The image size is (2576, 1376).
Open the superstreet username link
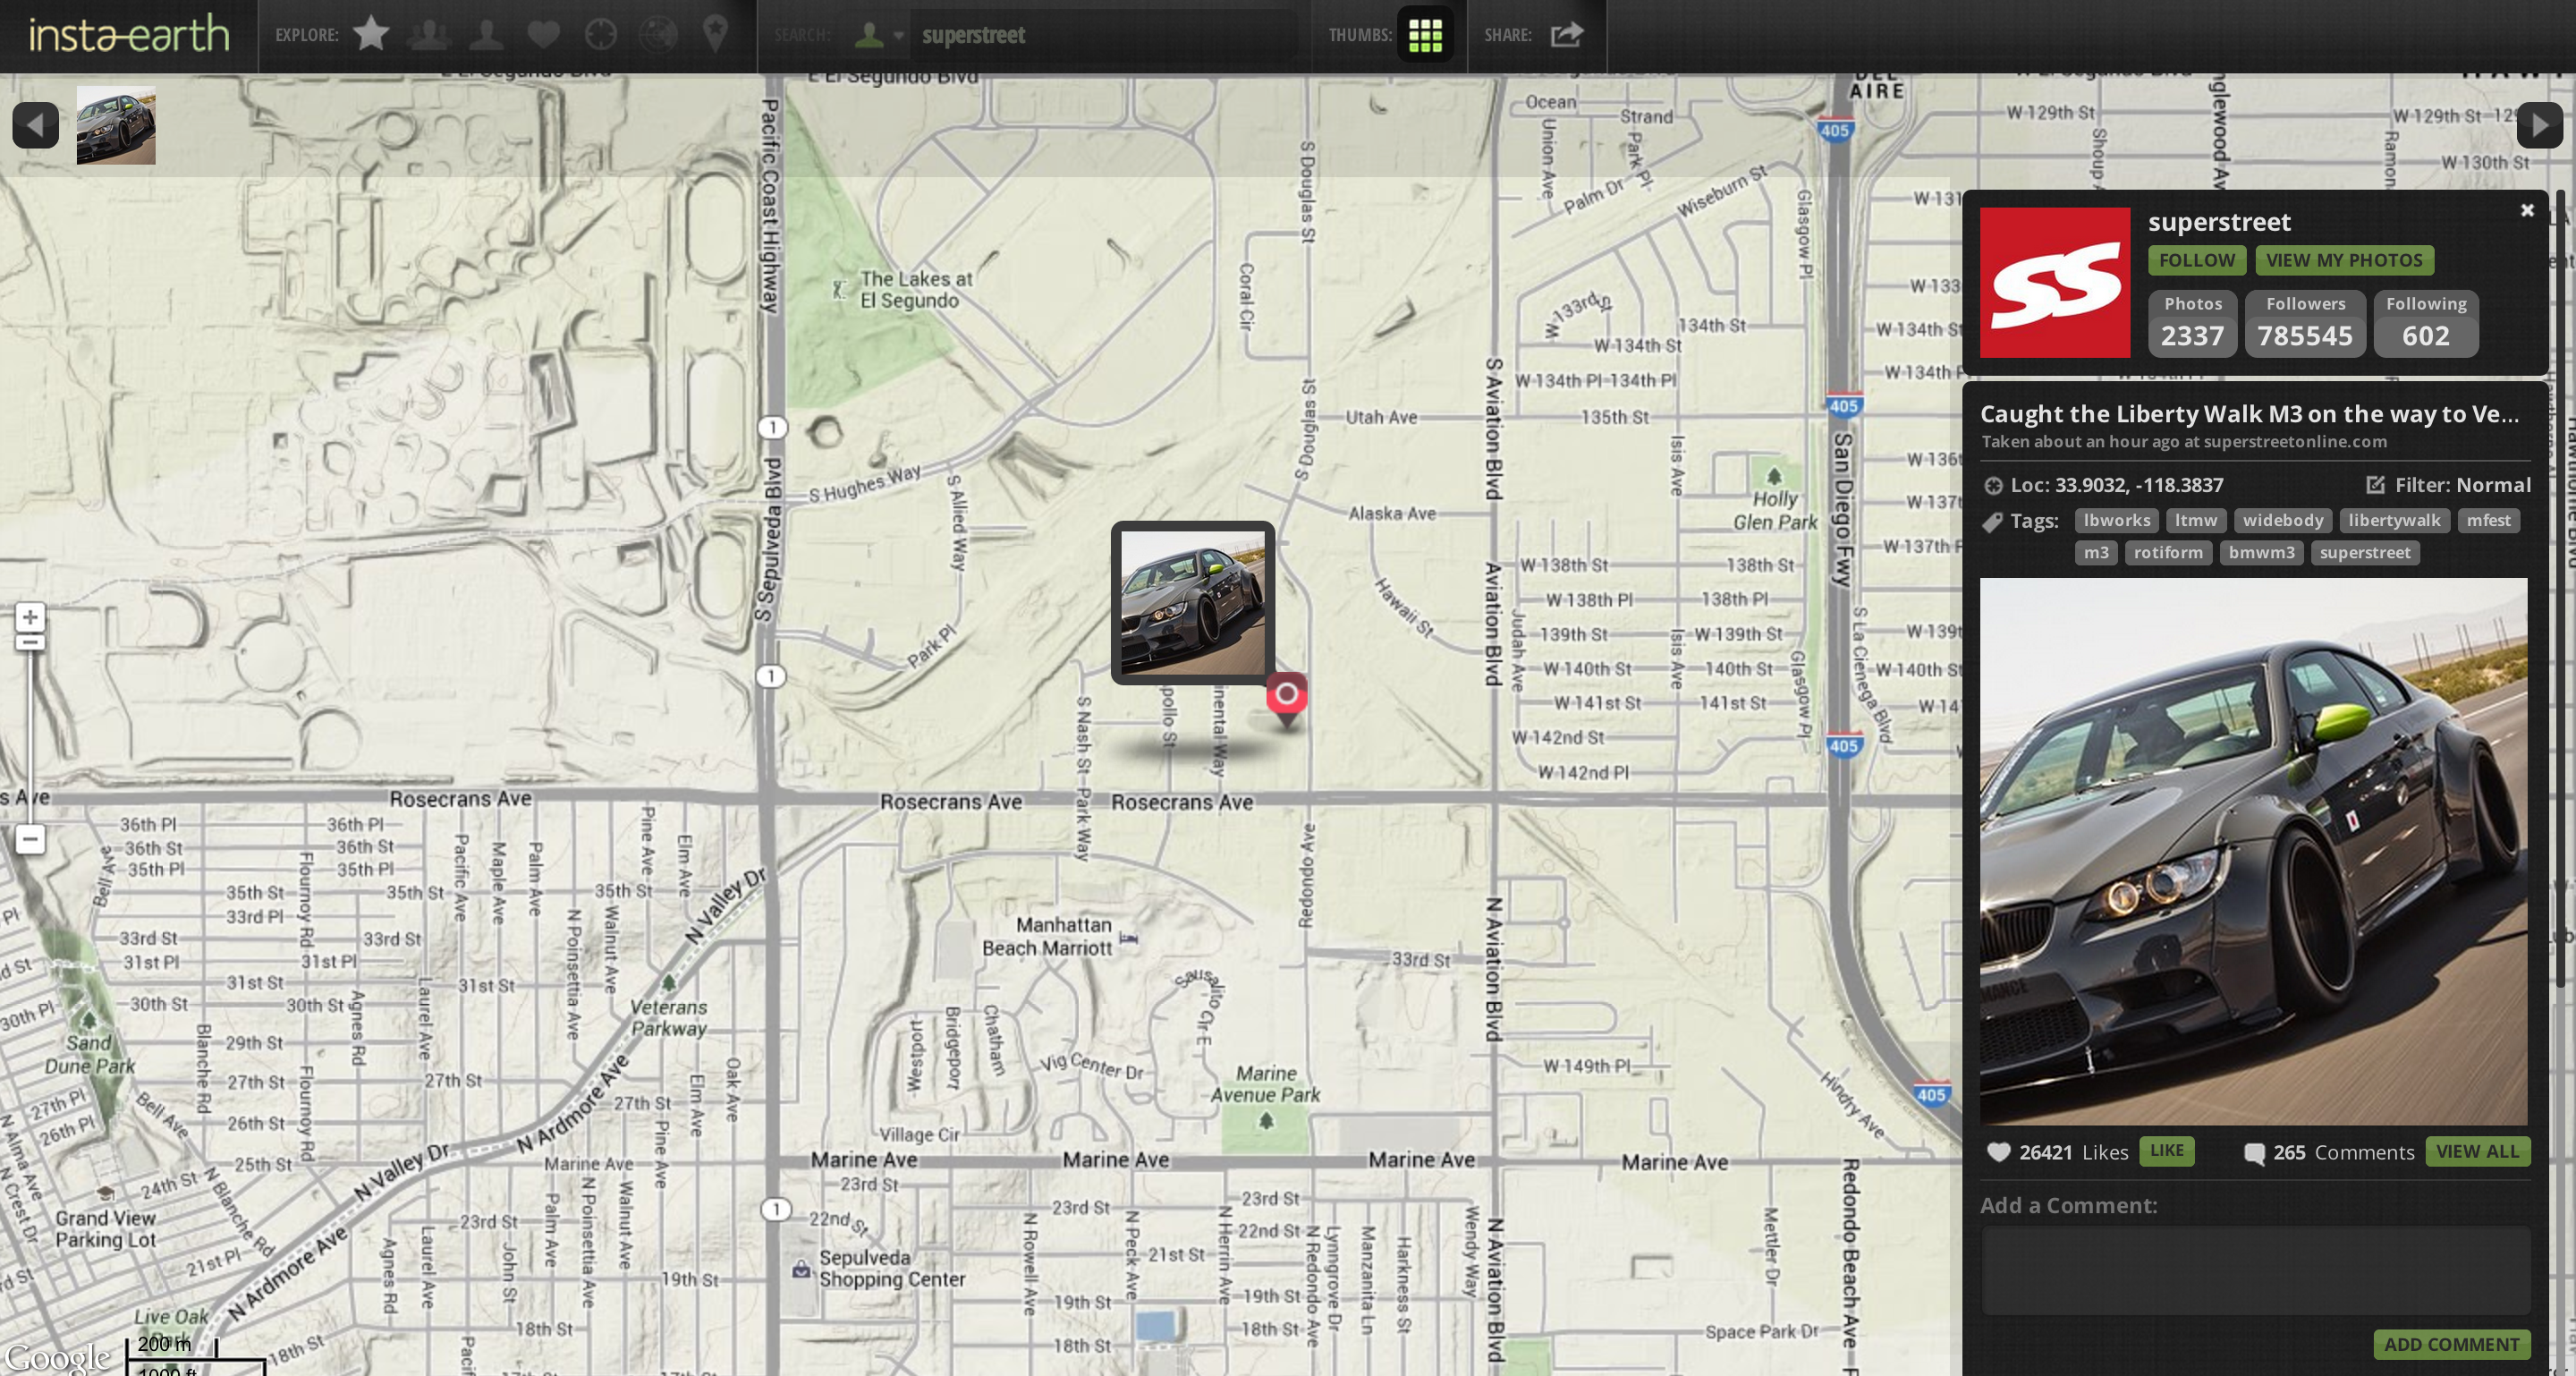tap(2219, 221)
